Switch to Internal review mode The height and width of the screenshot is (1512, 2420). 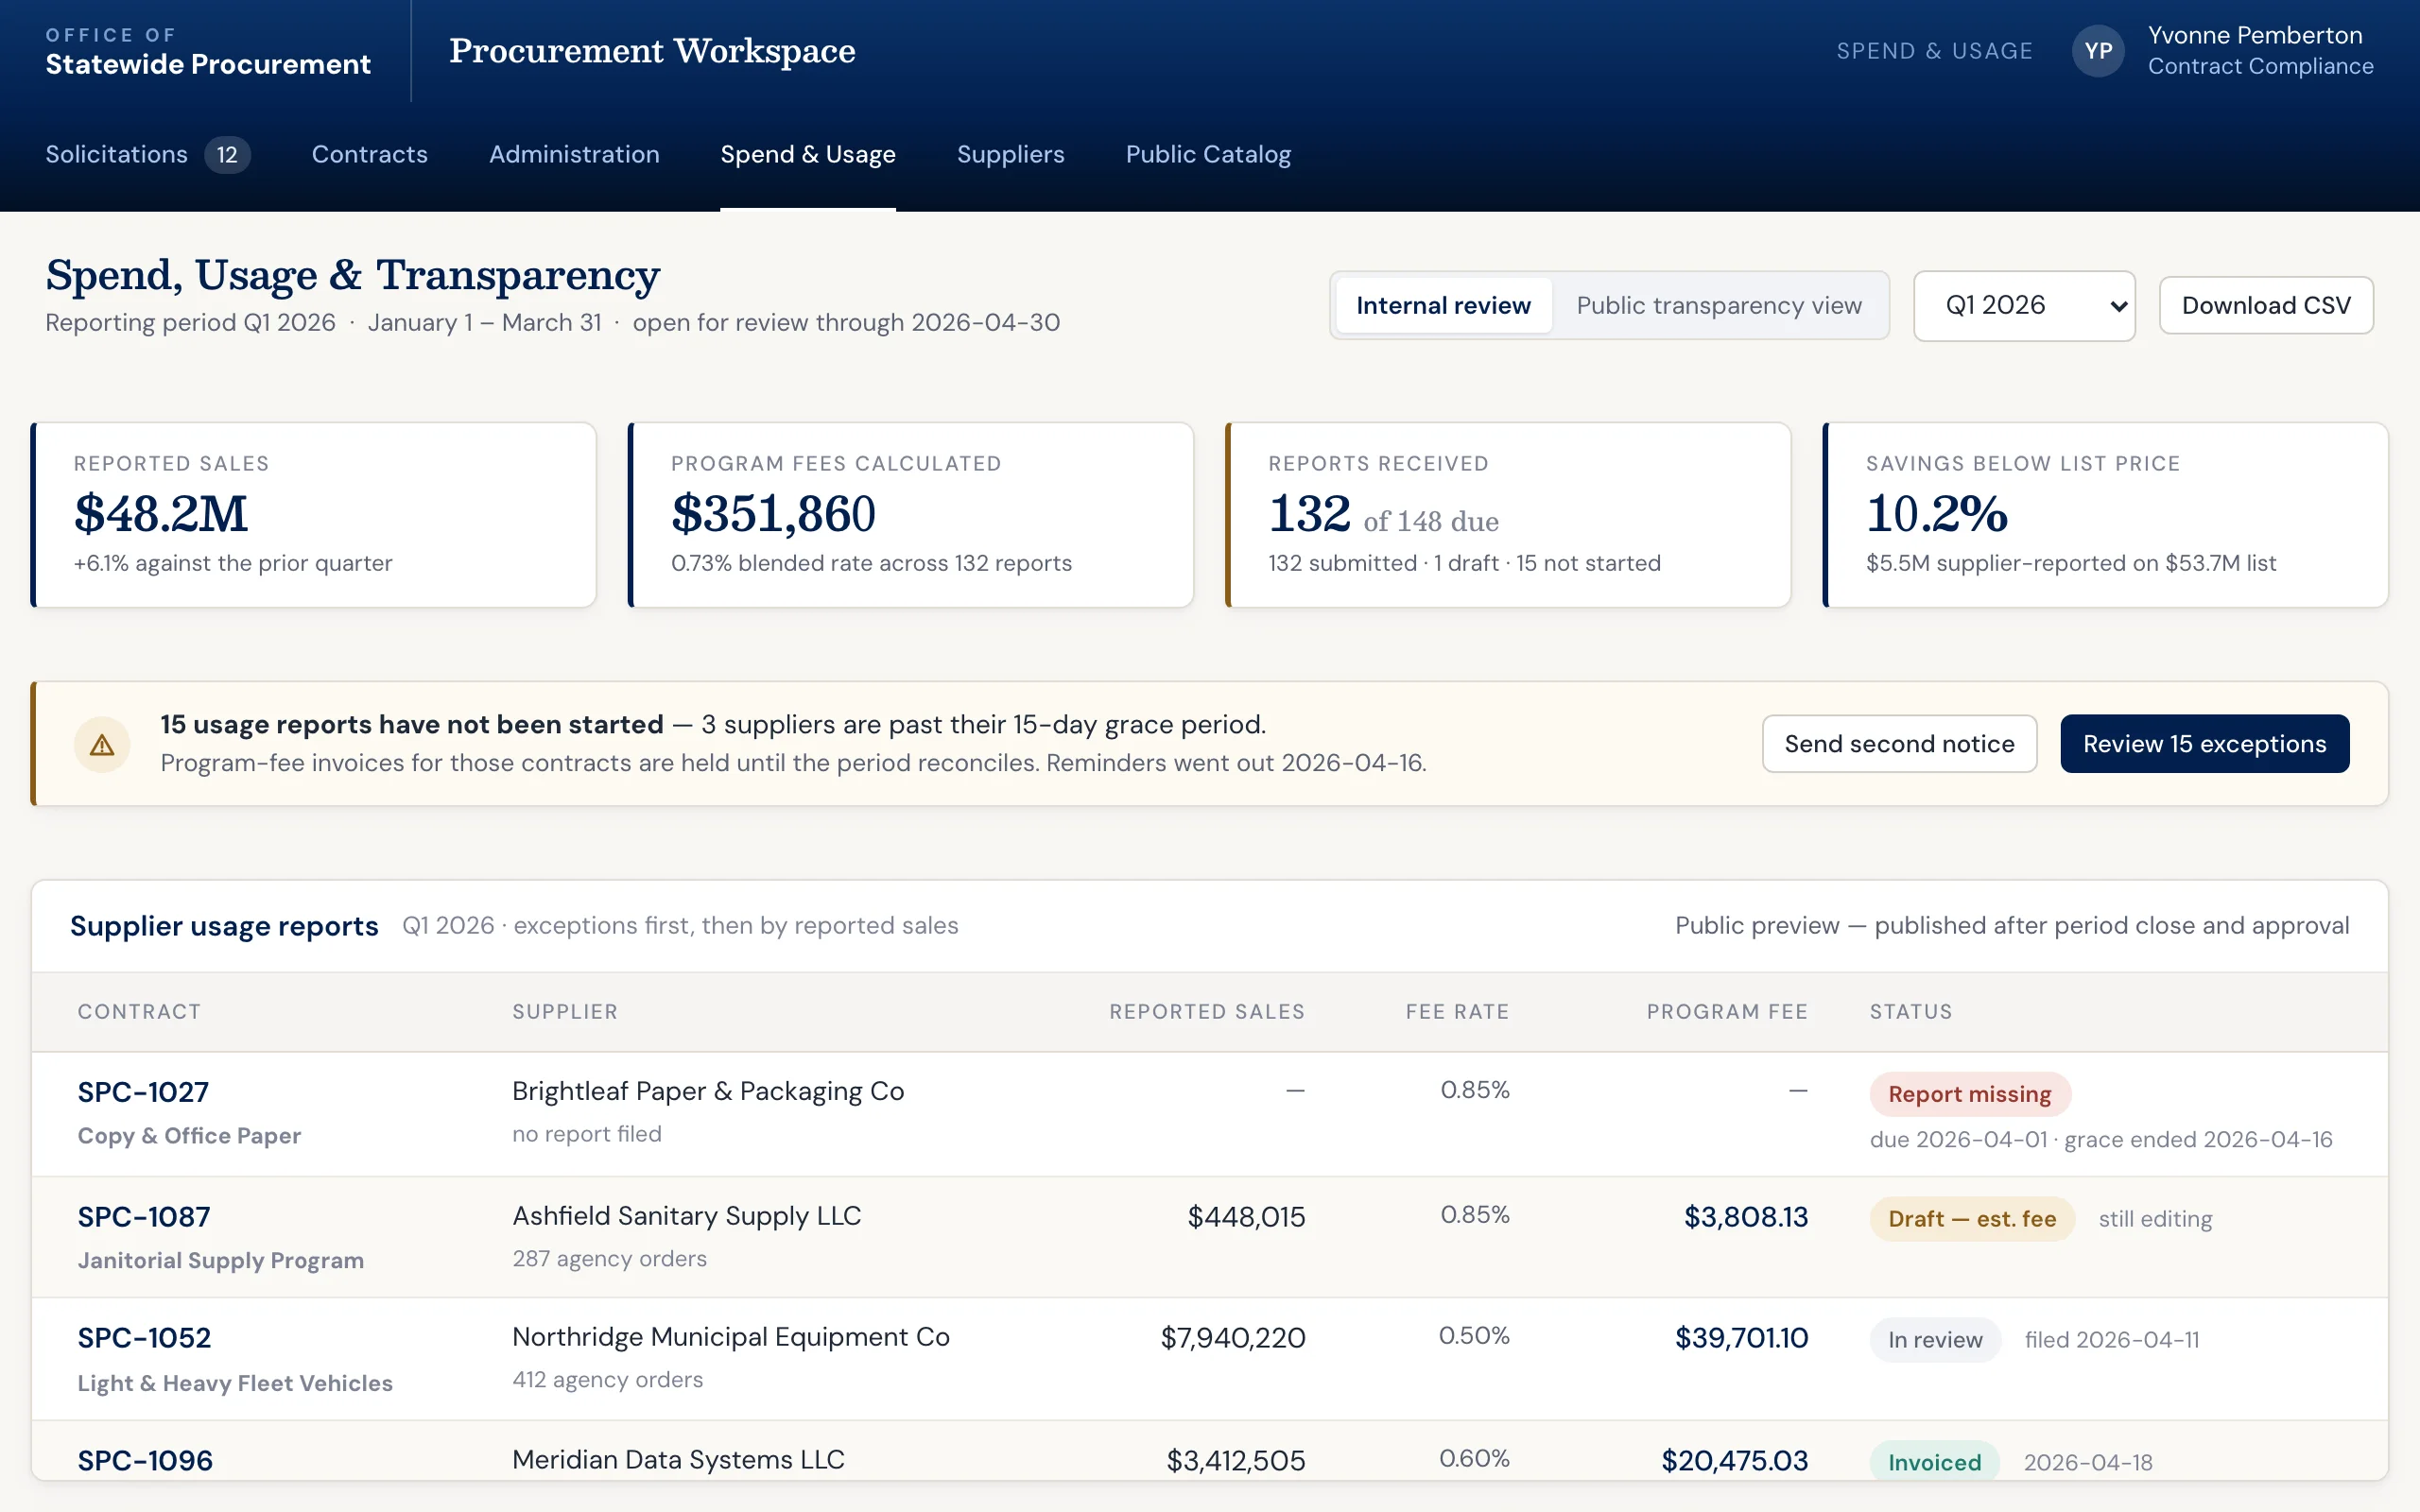pos(1443,305)
